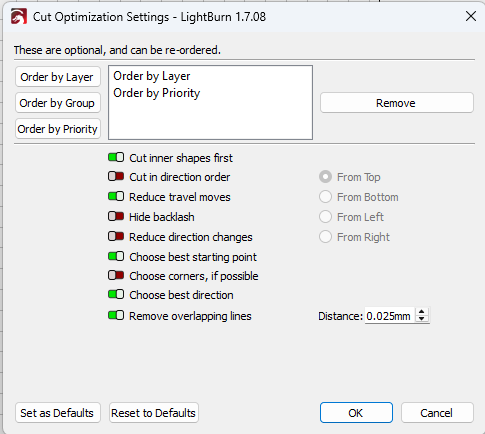Turn on Hide backlash switch

[116, 216]
